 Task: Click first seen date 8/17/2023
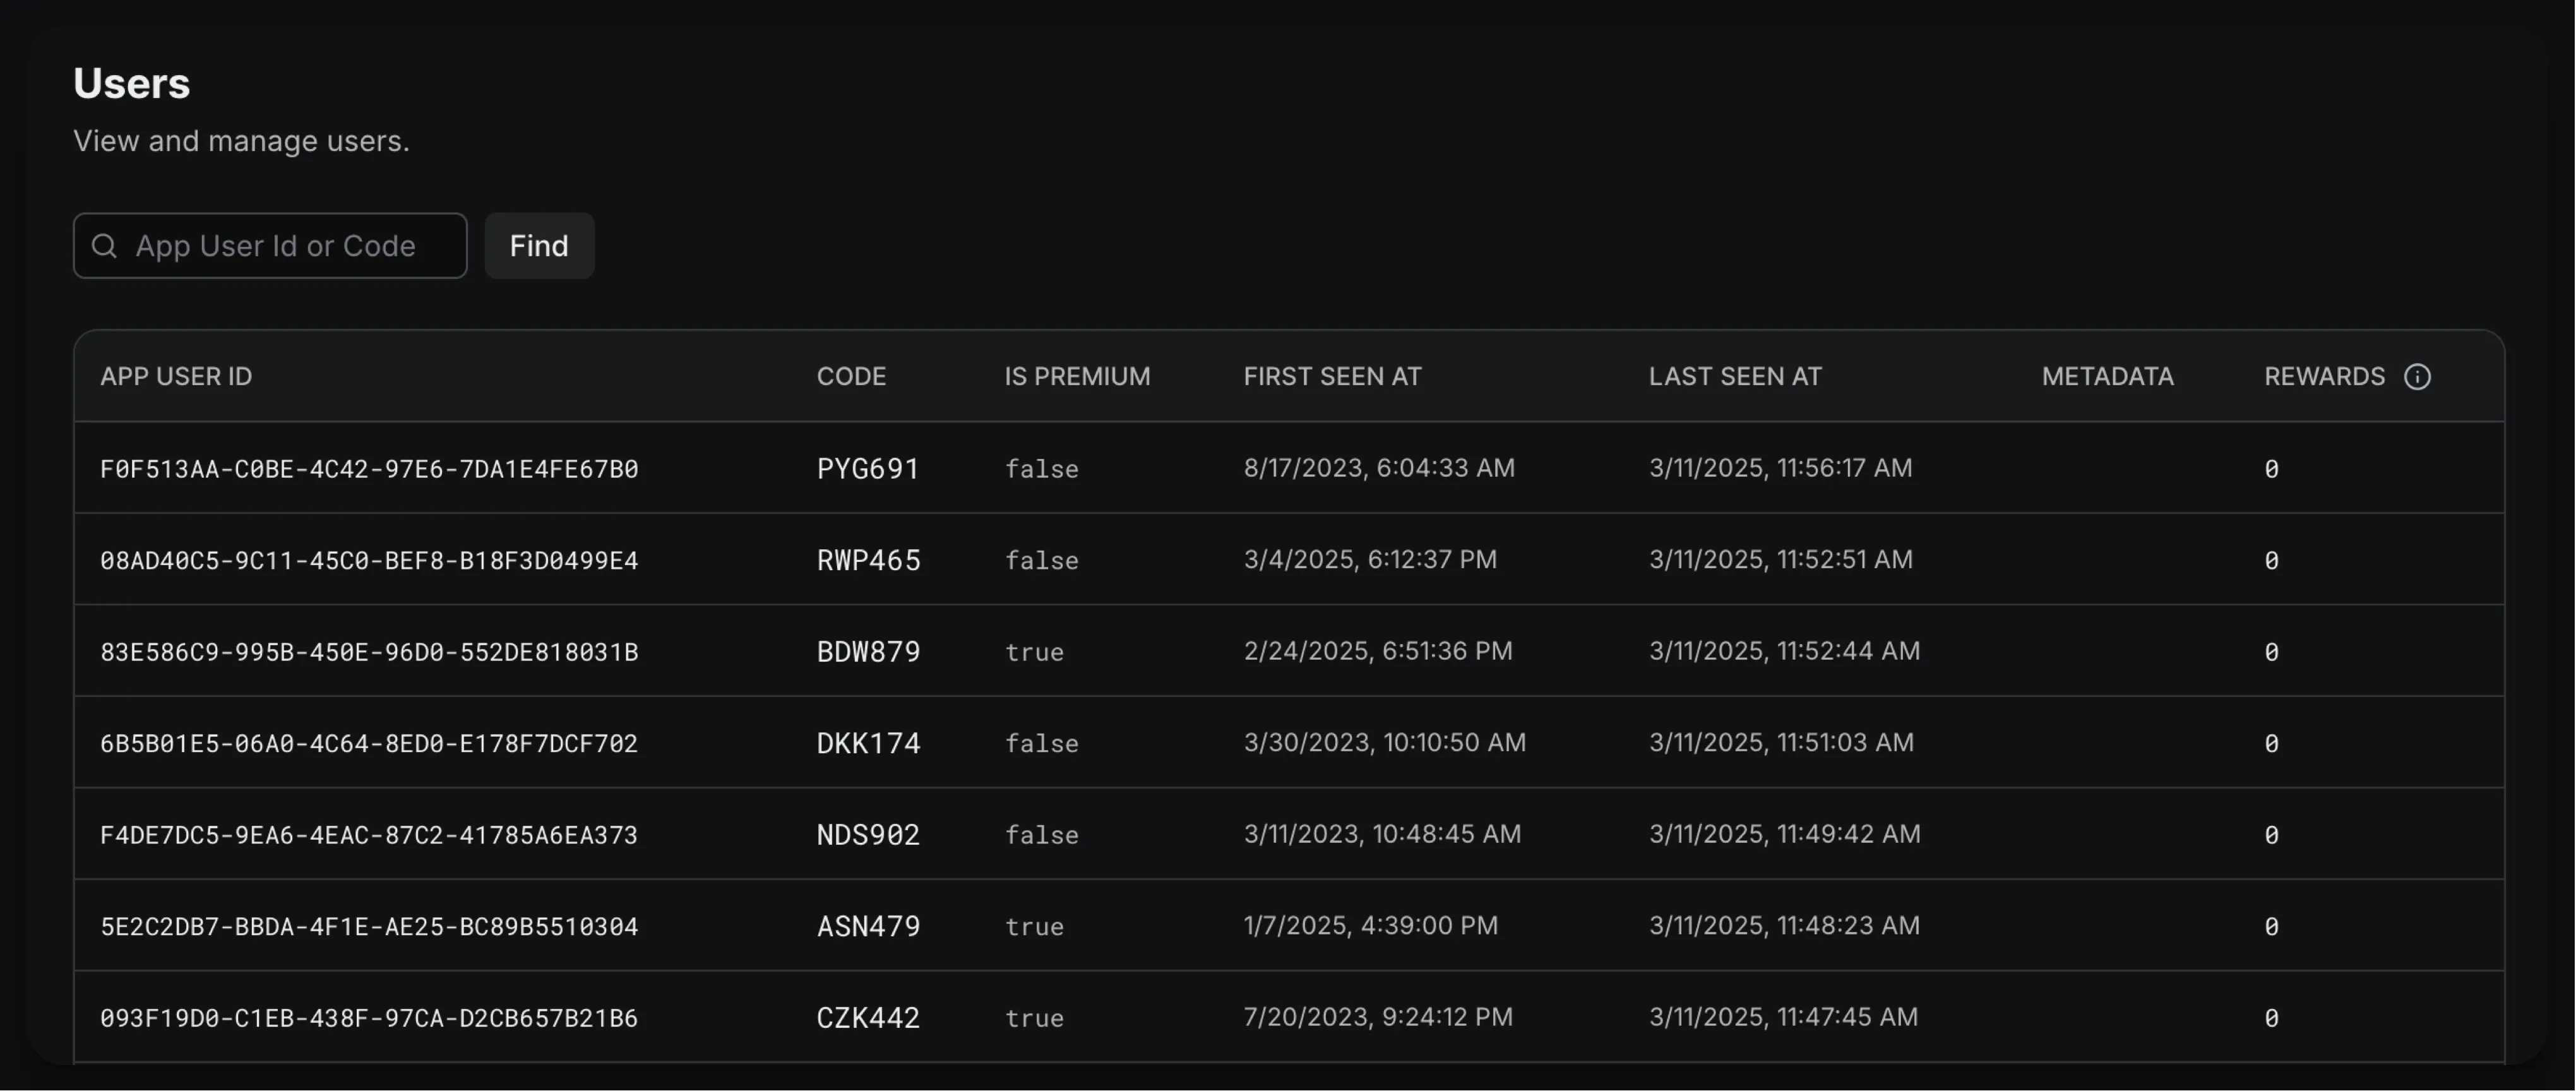(1379, 468)
